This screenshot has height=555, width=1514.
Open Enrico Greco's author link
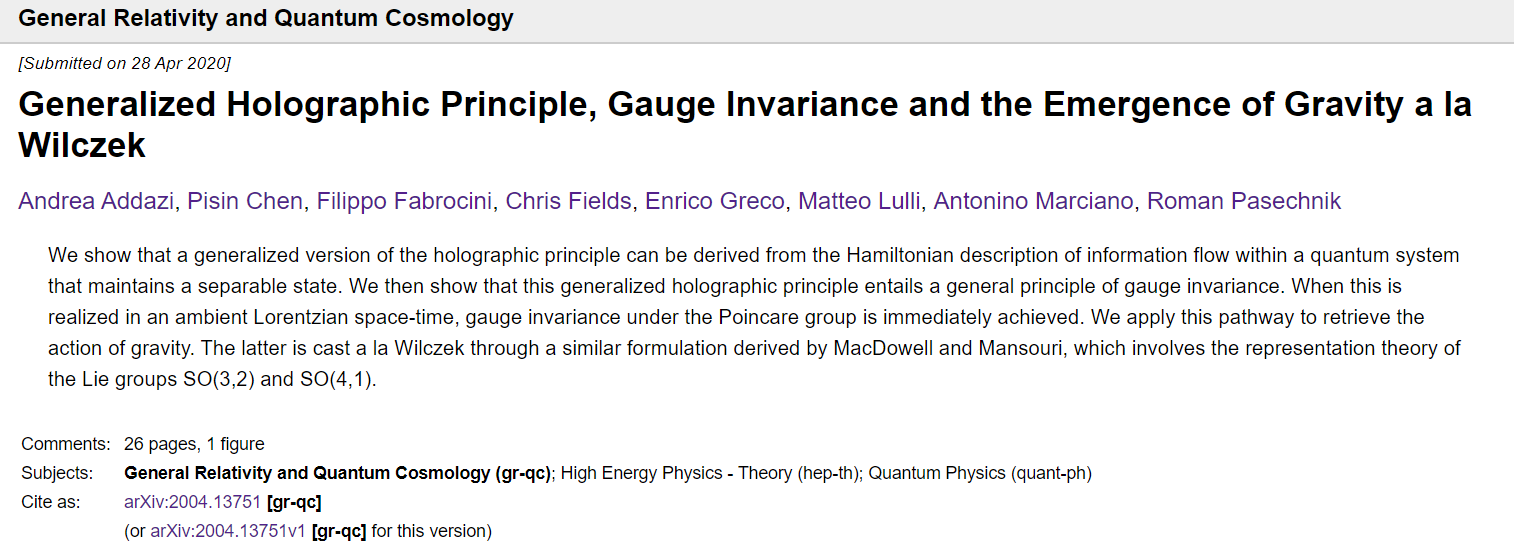click(x=714, y=202)
